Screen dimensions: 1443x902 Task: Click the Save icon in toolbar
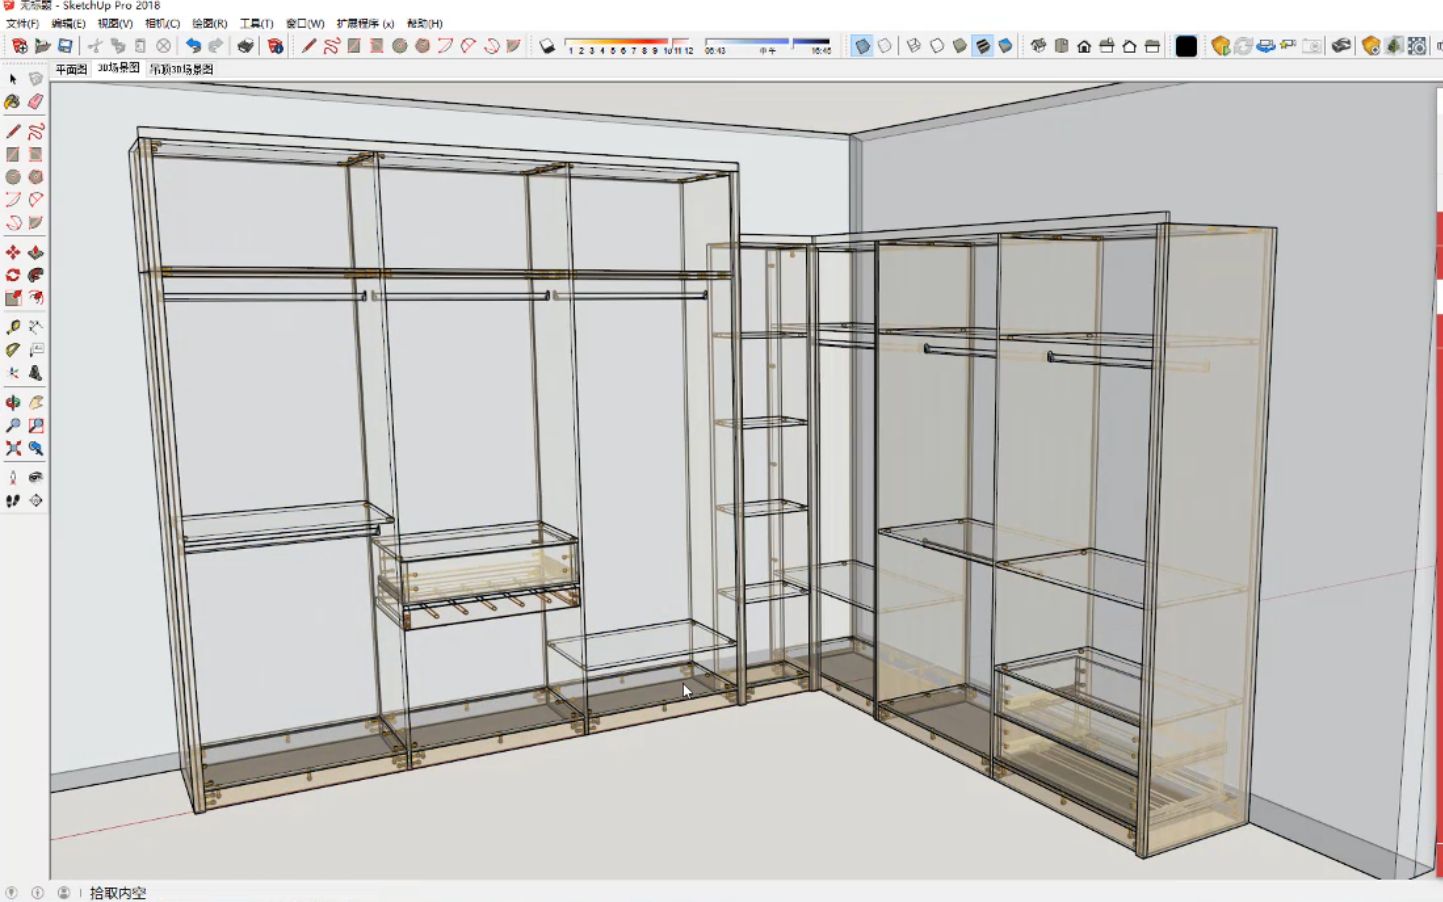pyautogui.click(x=65, y=46)
